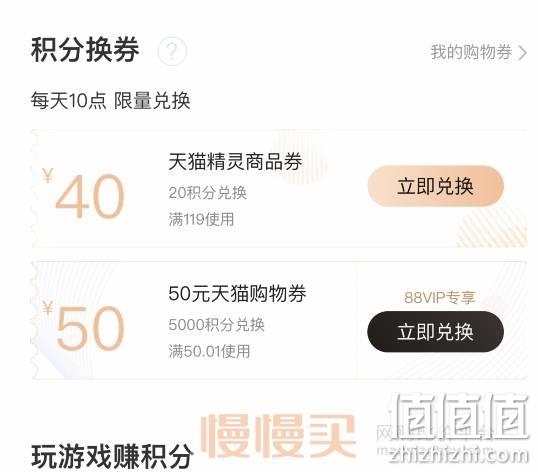Viewport: 538px width, 472px height.
Task: Click the 每天10点 限量兑换 subtitle
Action: tap(110, 101)
